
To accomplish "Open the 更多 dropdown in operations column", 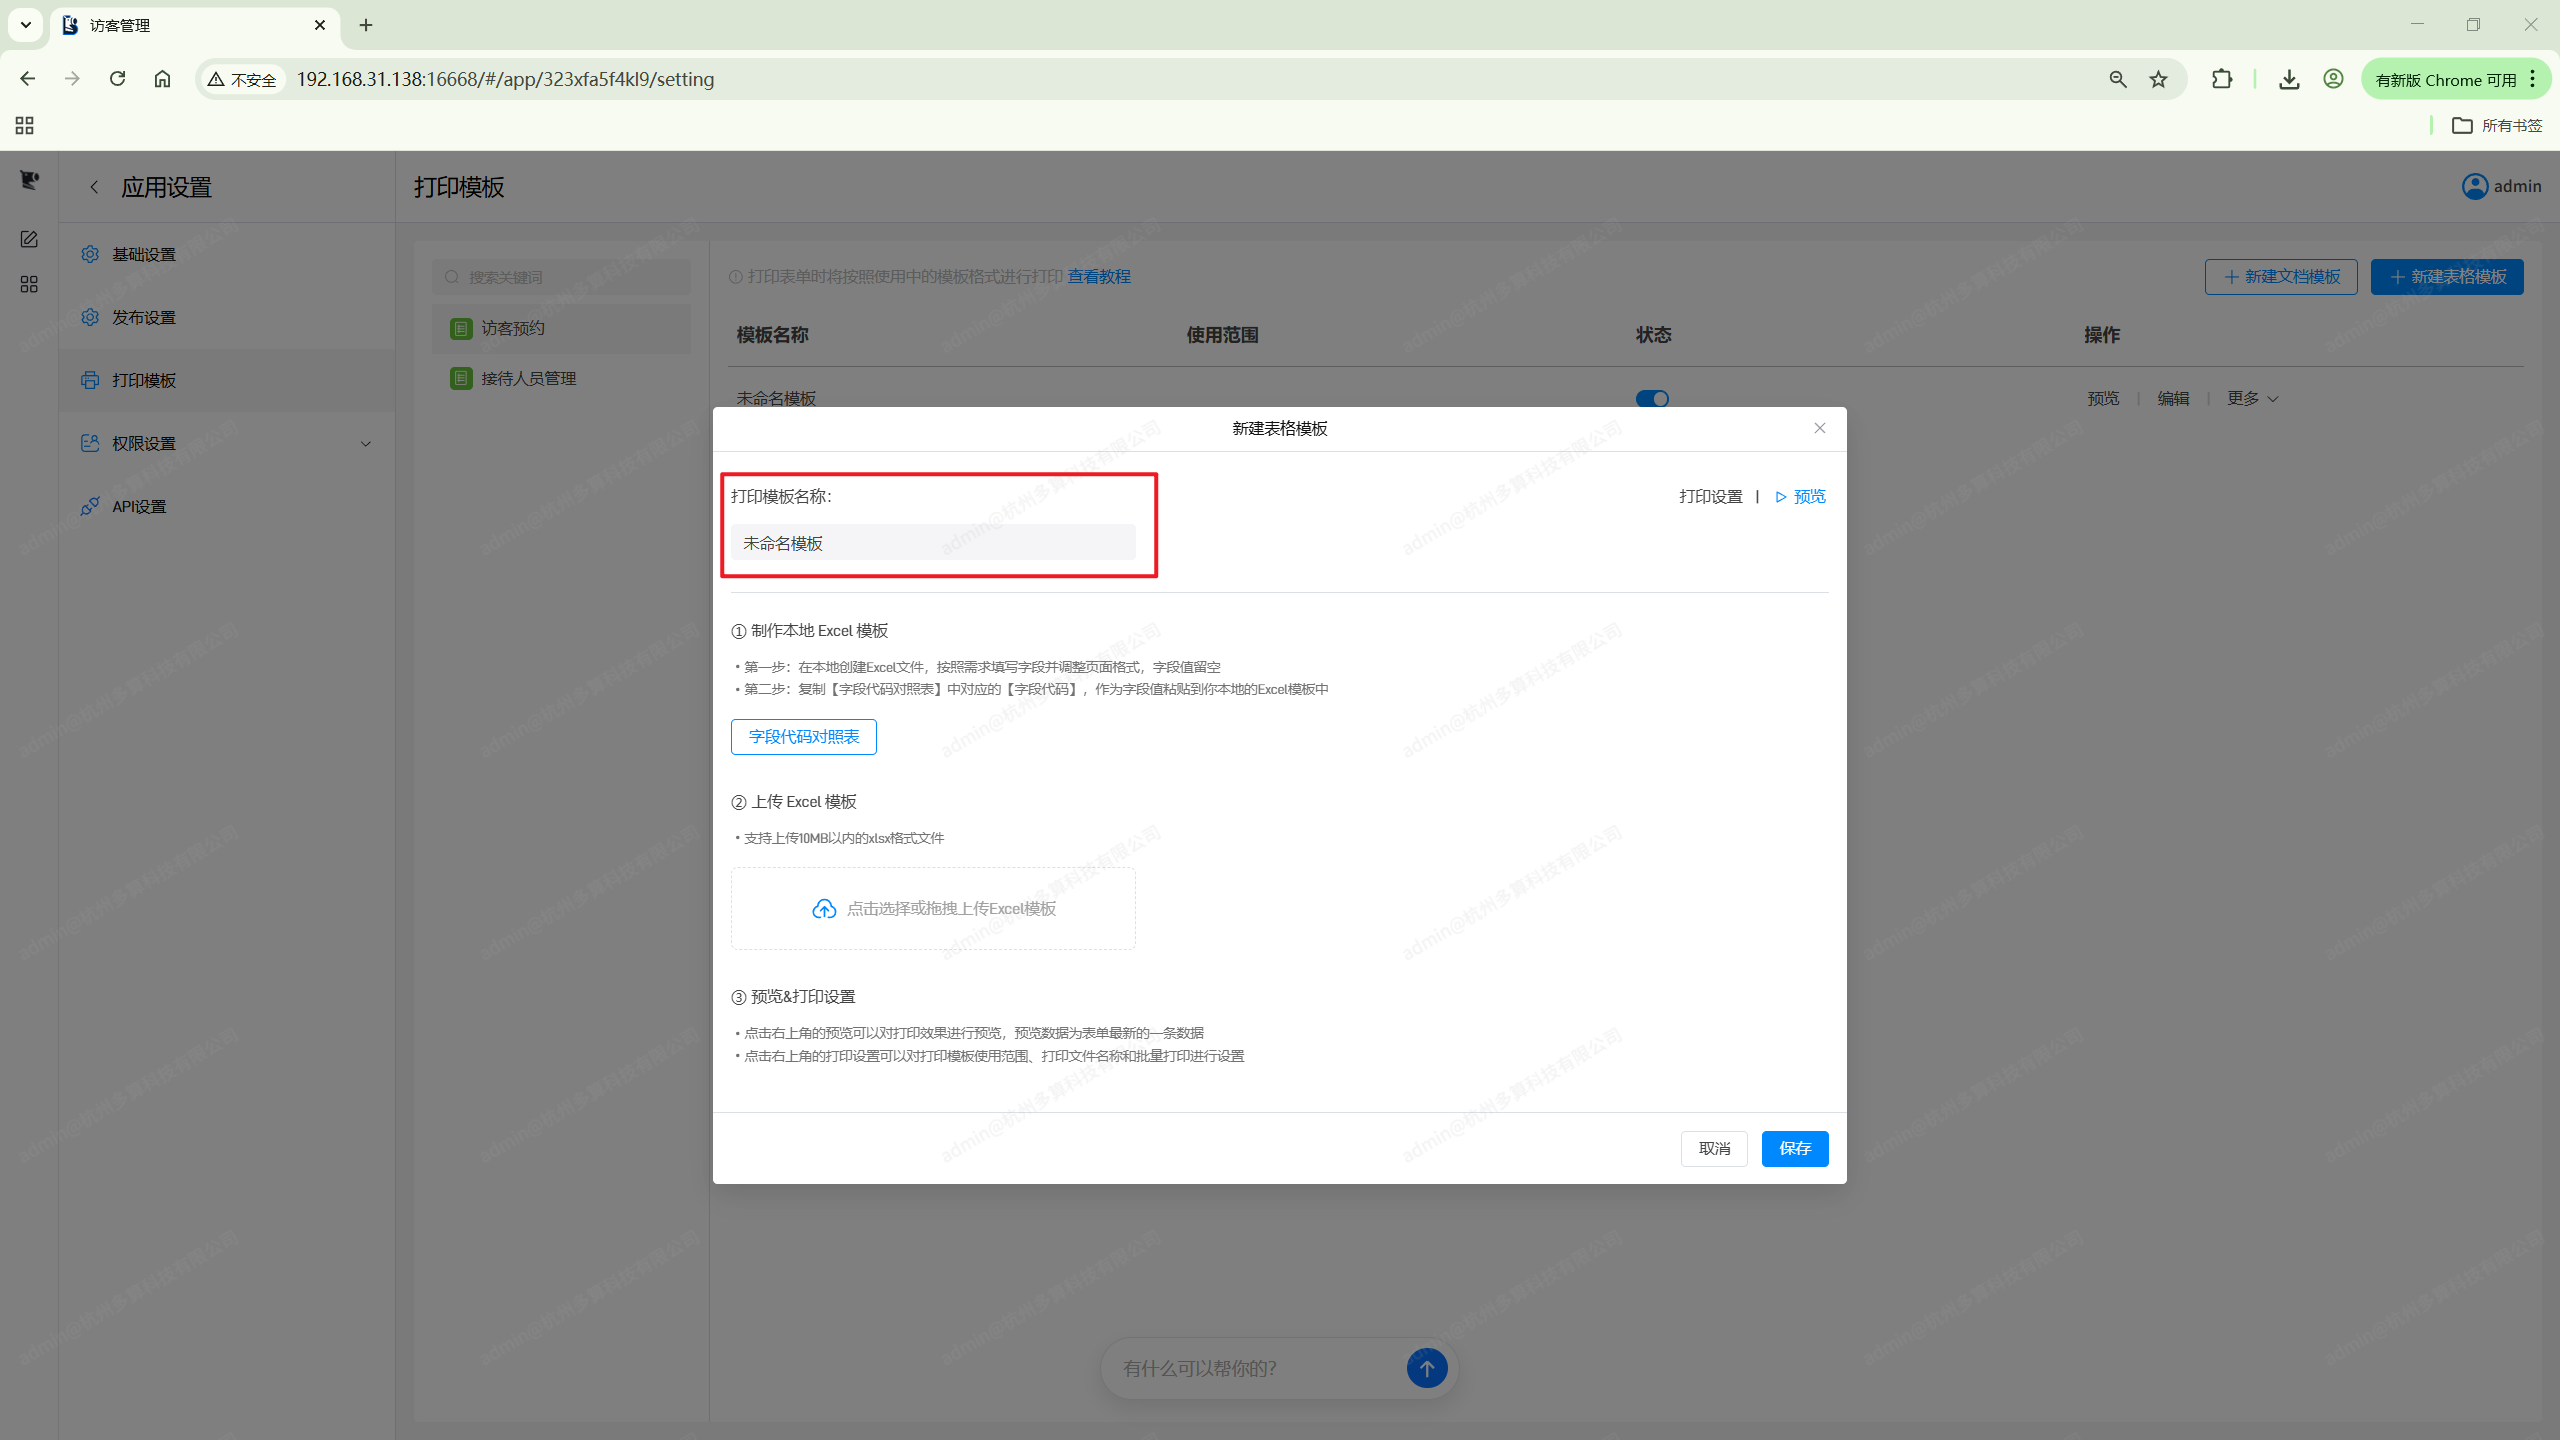I will [2252, 398].
